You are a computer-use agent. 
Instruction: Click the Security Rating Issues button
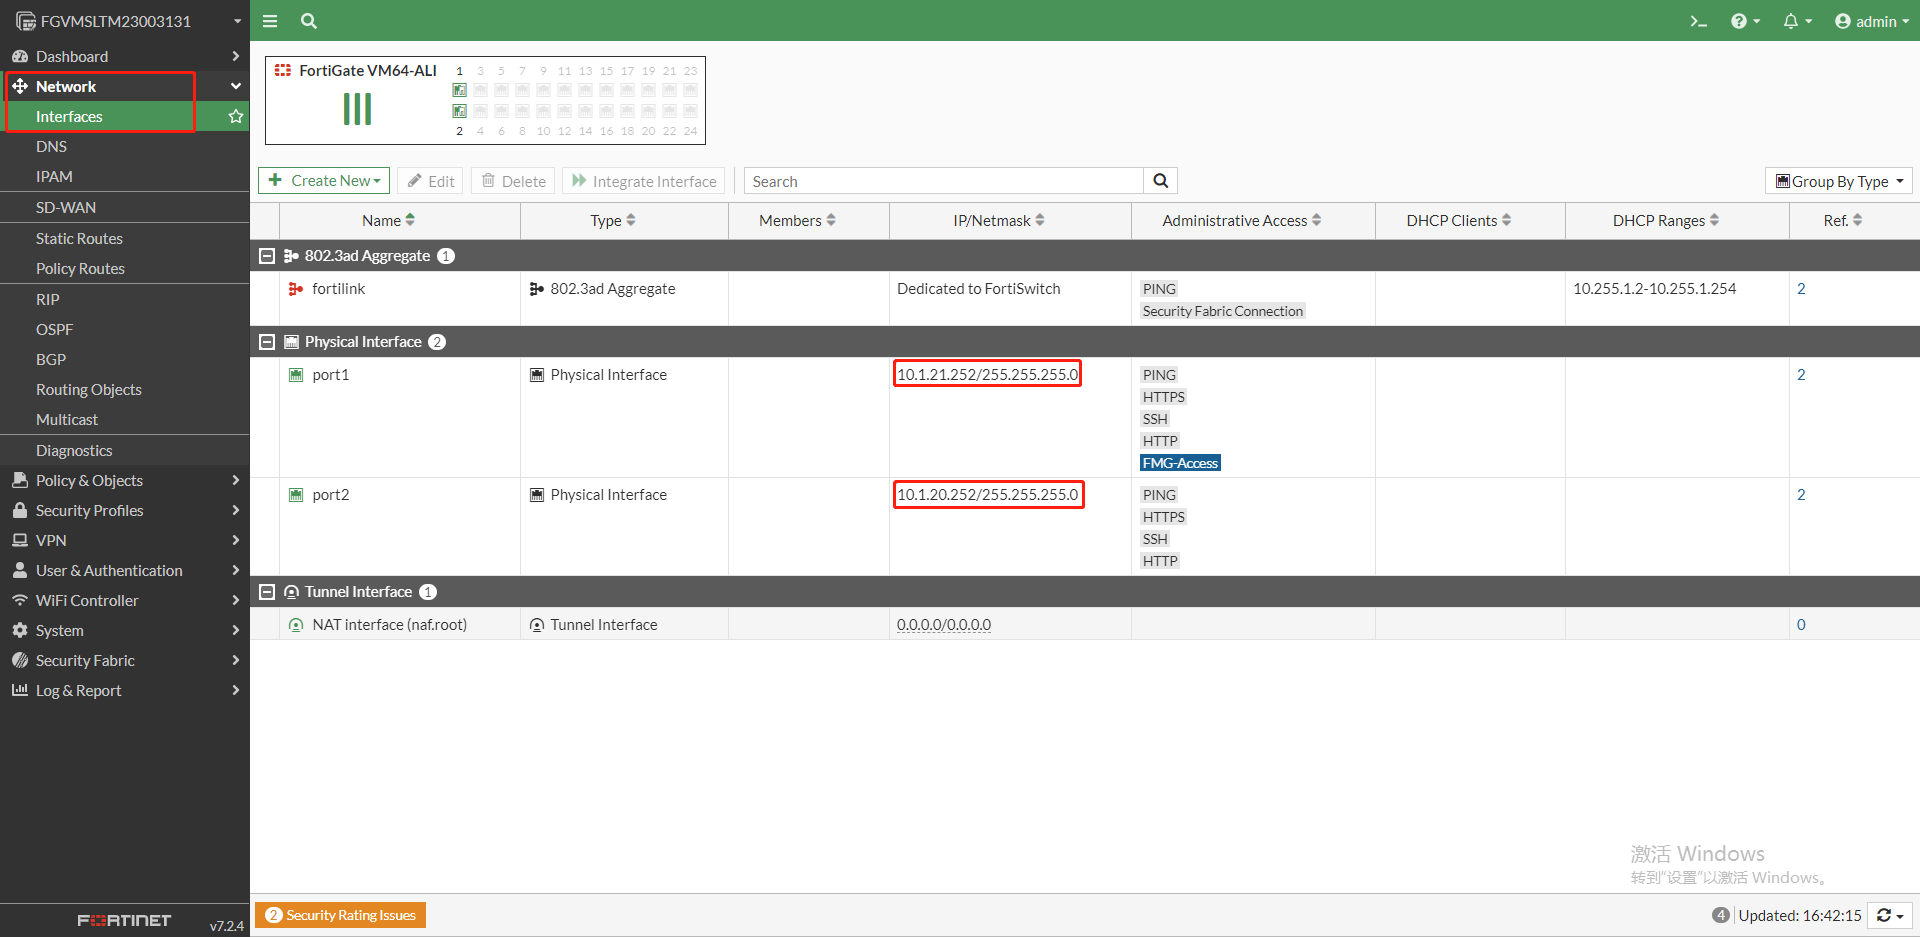[341, 915]
